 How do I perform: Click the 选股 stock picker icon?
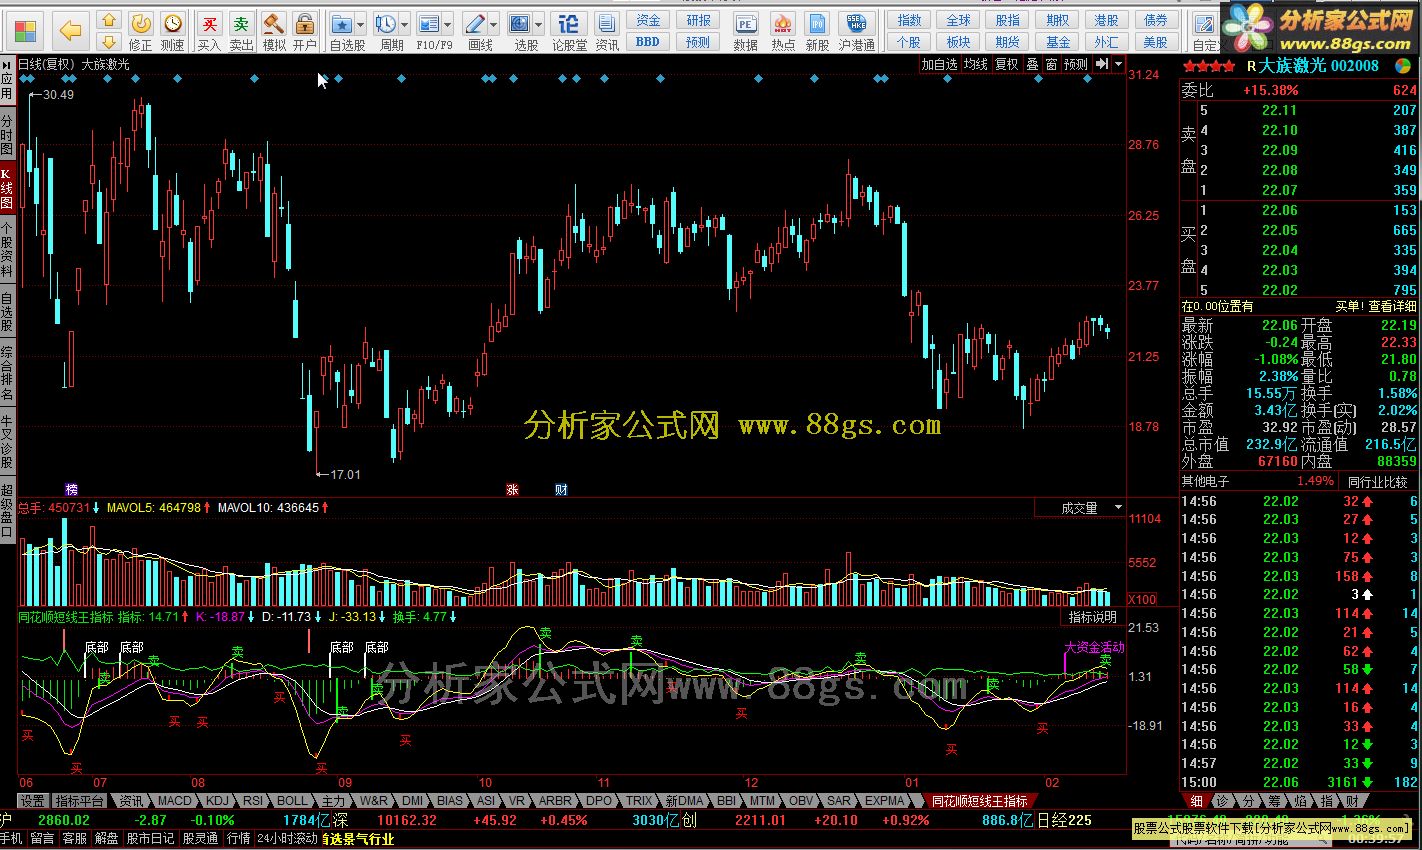(520, 23)
